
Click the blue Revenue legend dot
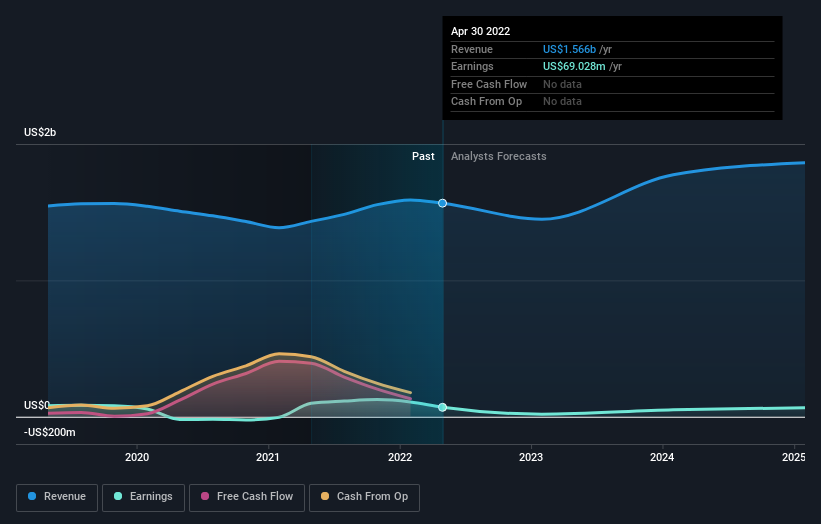(32, 496)
